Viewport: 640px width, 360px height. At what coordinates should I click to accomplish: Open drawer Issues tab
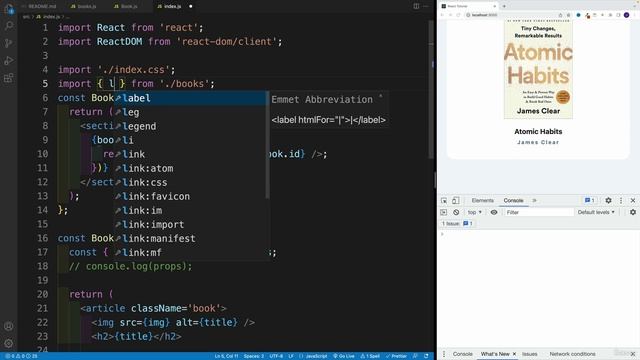coord(529,354)
